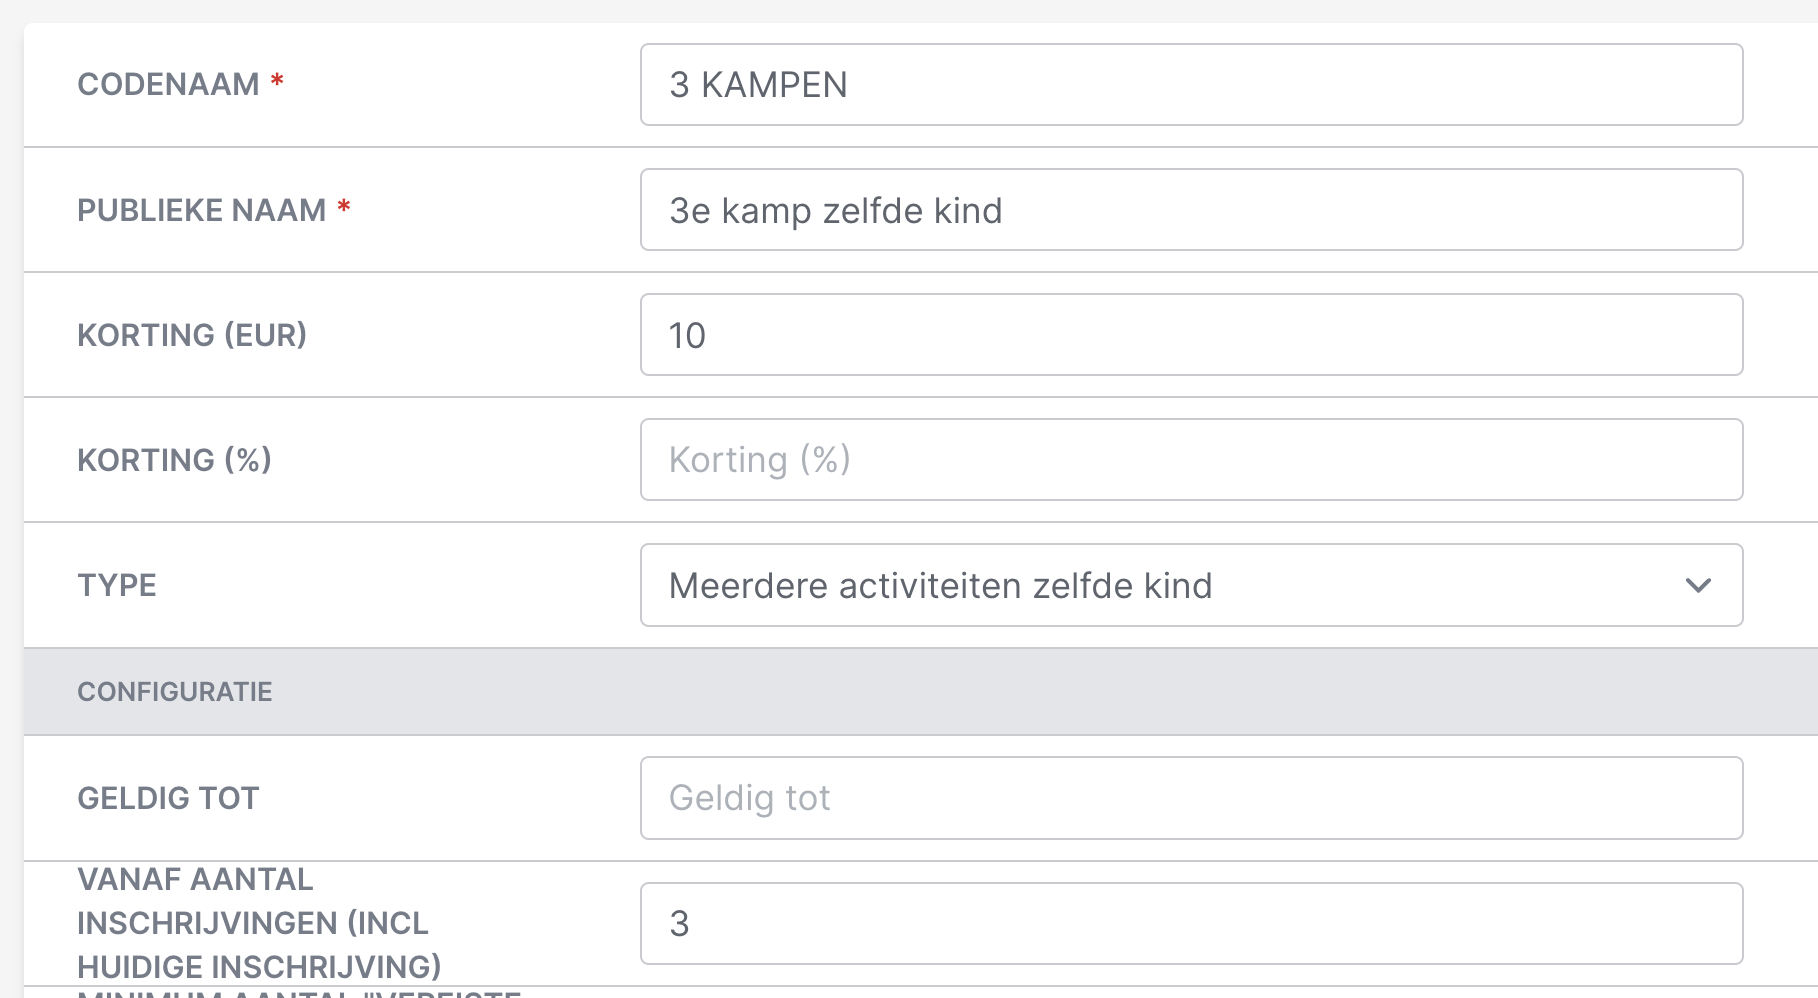Image resolution: width=1818 pixels, height=998 pixels.
Task: Focus the Codenaam field containing 3 KAMPEN
Action: click(x=1190, y=85)
